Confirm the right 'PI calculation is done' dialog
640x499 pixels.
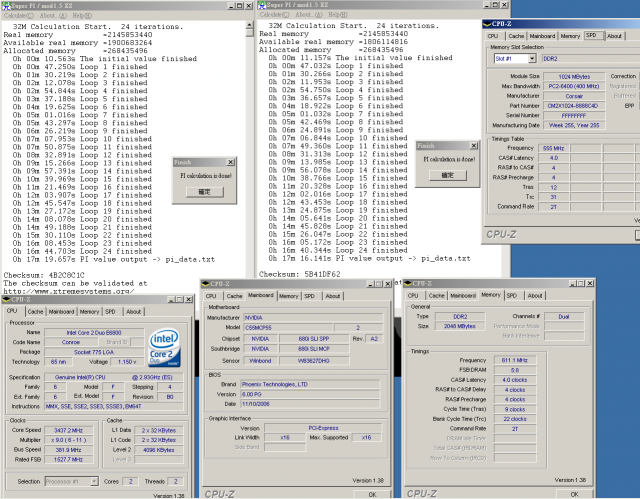pos(447,175)
